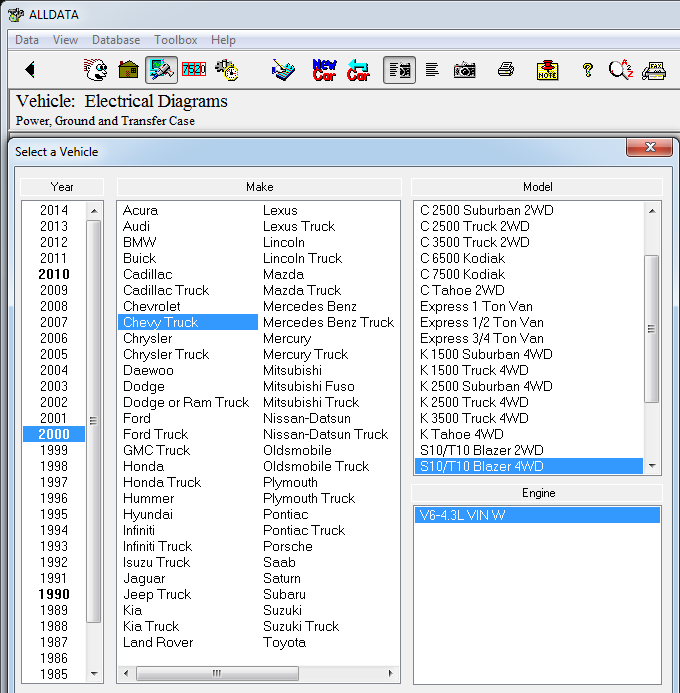Click the ALLDATA title bar app icon
Viewport: 680px width, 693px height.
point(16,15)
